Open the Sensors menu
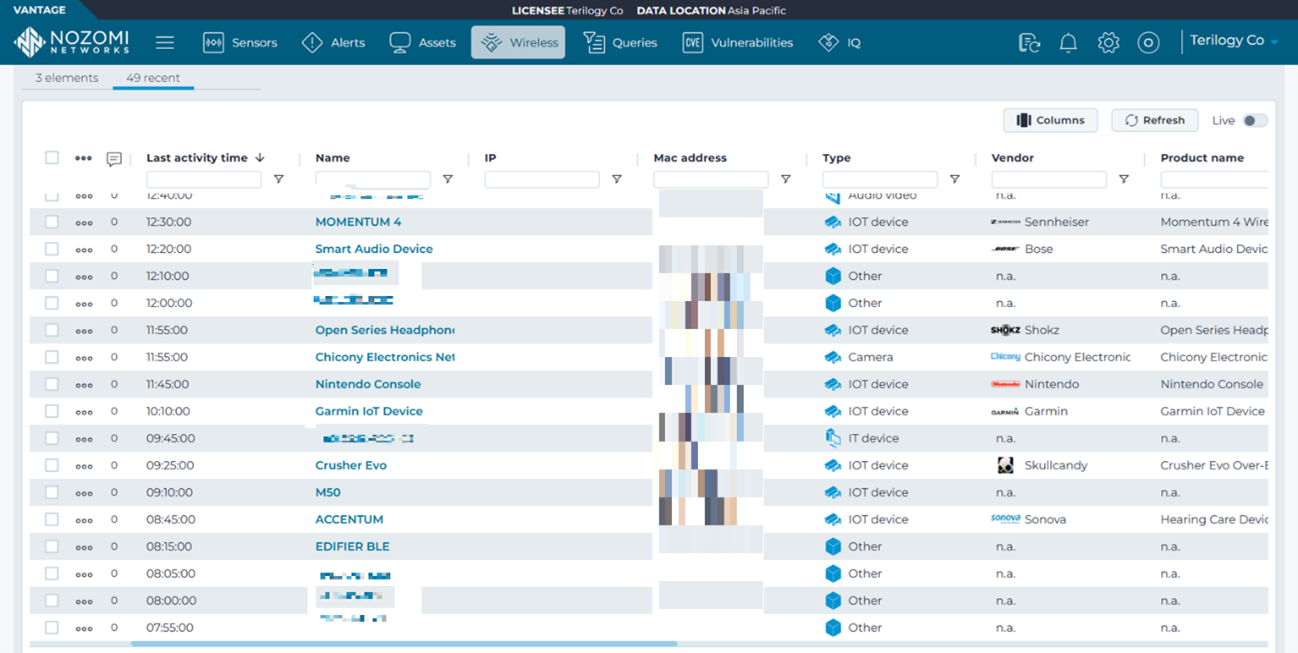This screenshot has width=1298, height=653. [240, 42]
